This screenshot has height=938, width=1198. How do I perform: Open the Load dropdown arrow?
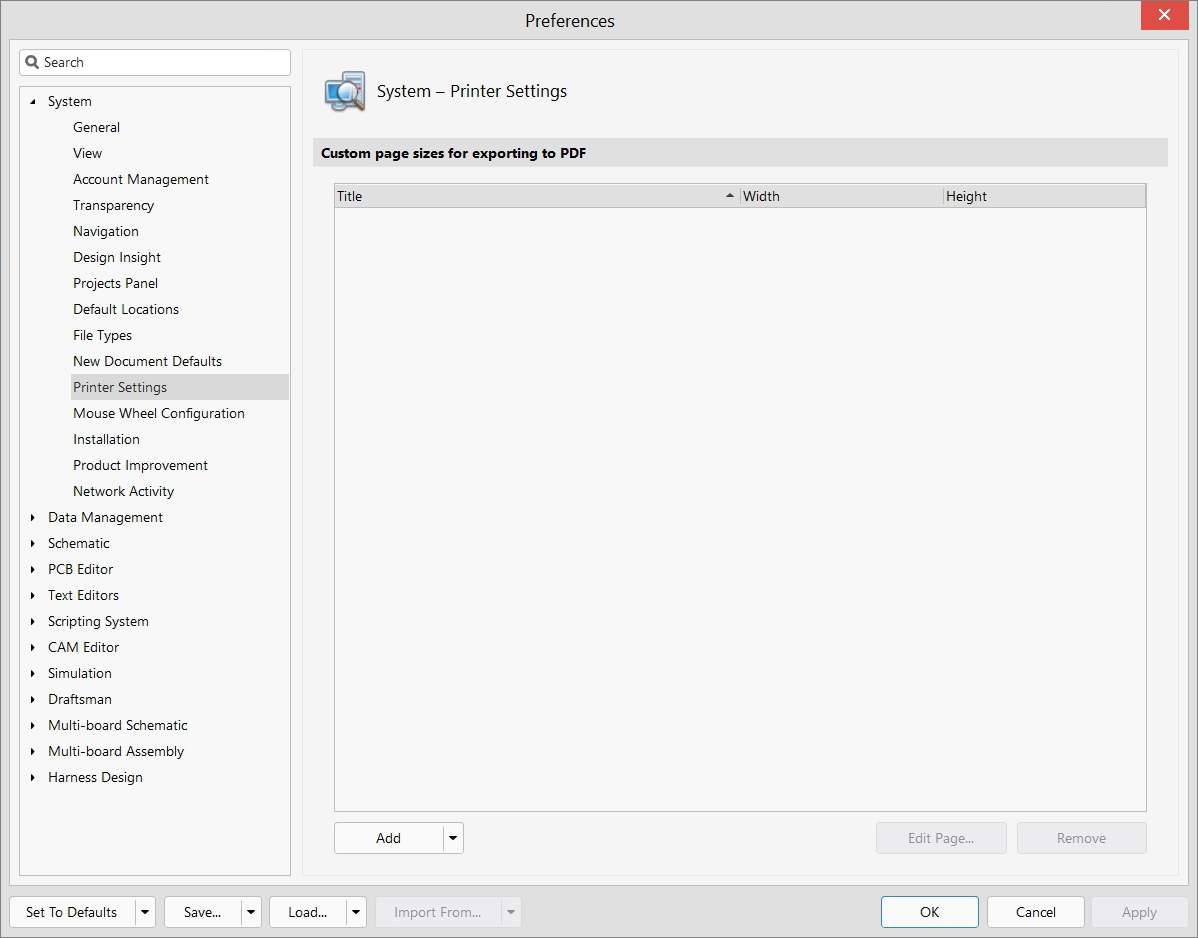(356, 912)
